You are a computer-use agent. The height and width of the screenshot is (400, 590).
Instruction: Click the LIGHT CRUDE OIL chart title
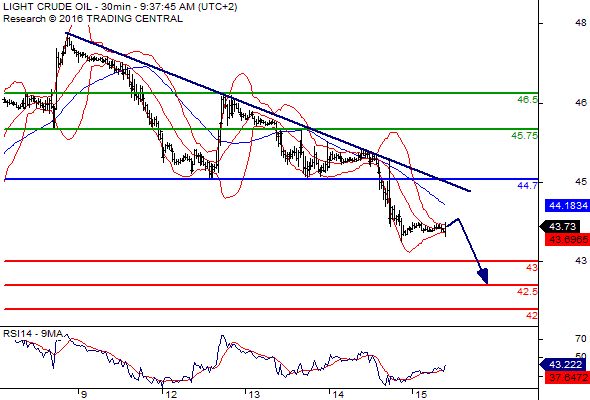[x=120, y=7]
